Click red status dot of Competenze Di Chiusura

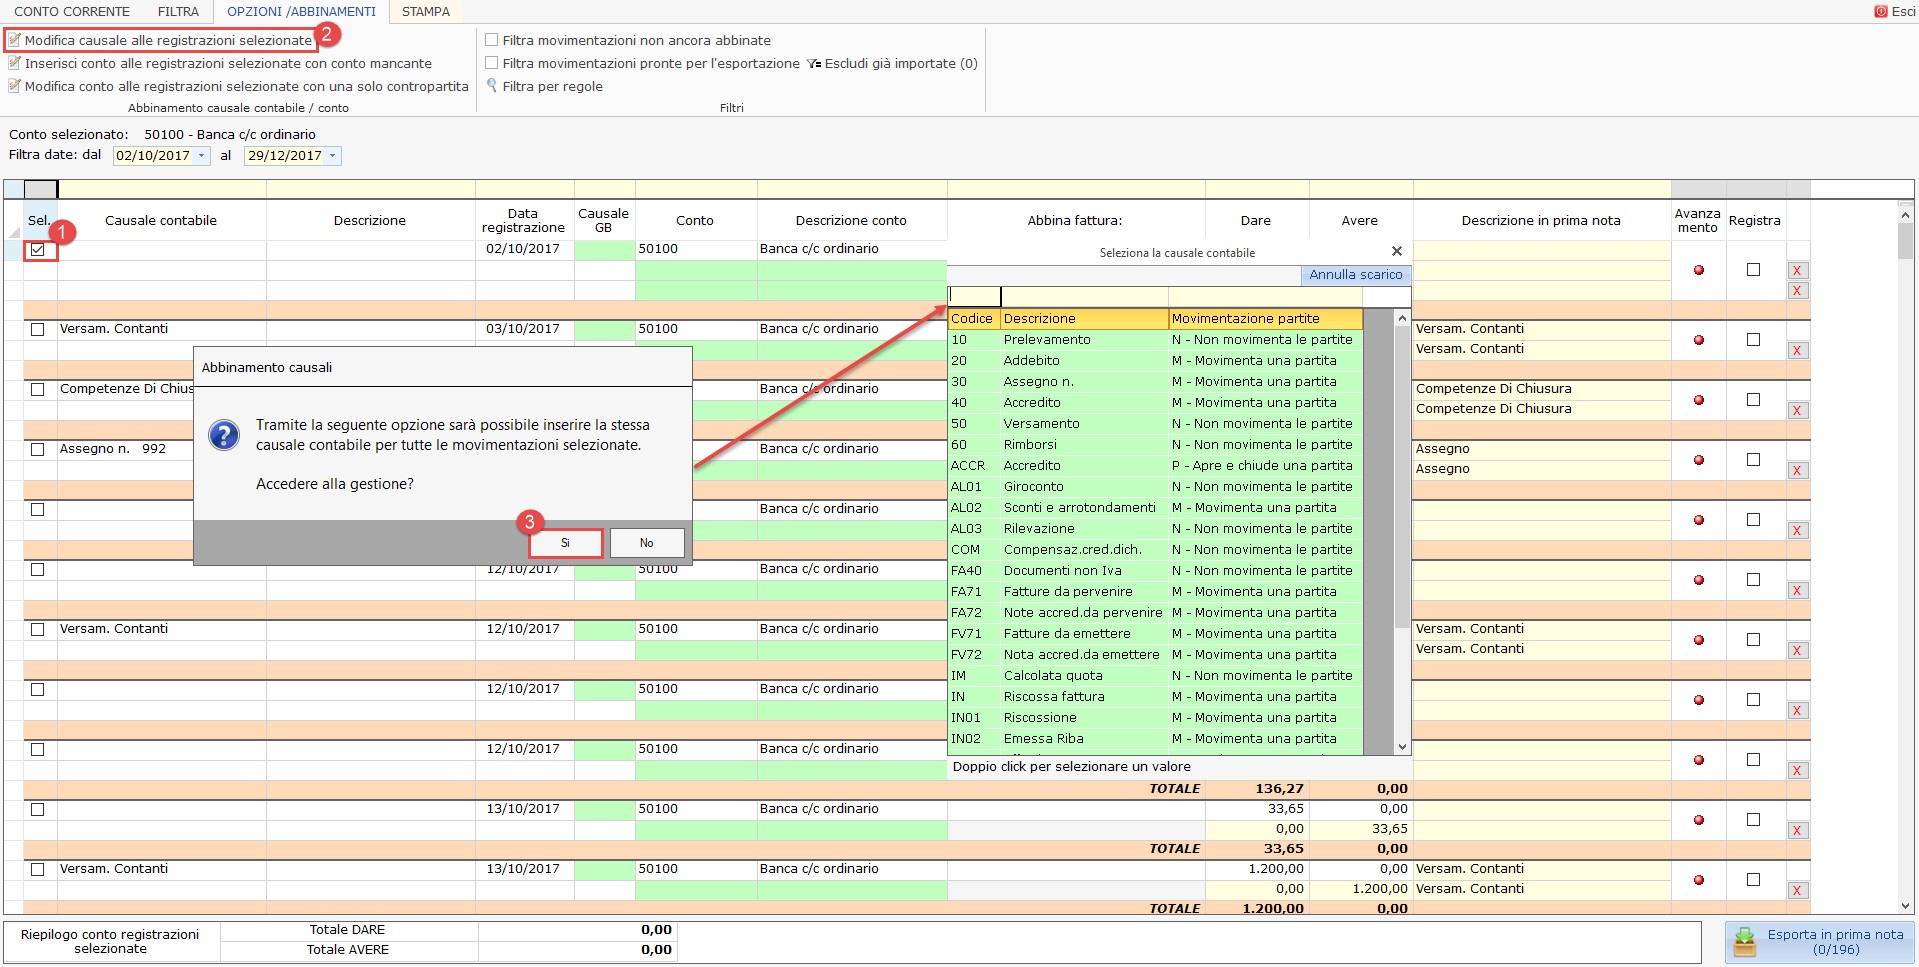point(1698,400)
